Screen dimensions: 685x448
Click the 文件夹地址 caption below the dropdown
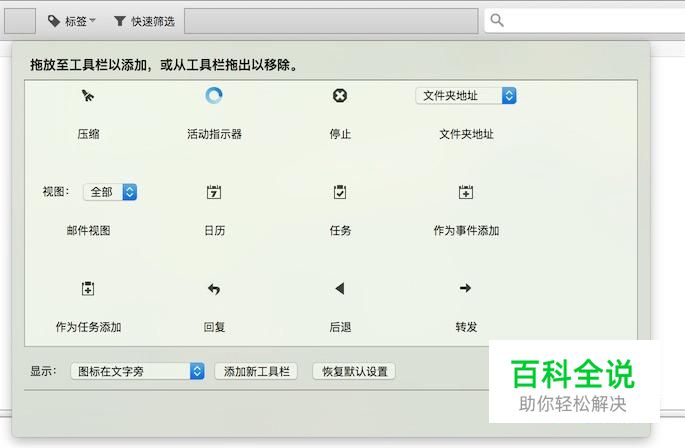coord(466,134)
